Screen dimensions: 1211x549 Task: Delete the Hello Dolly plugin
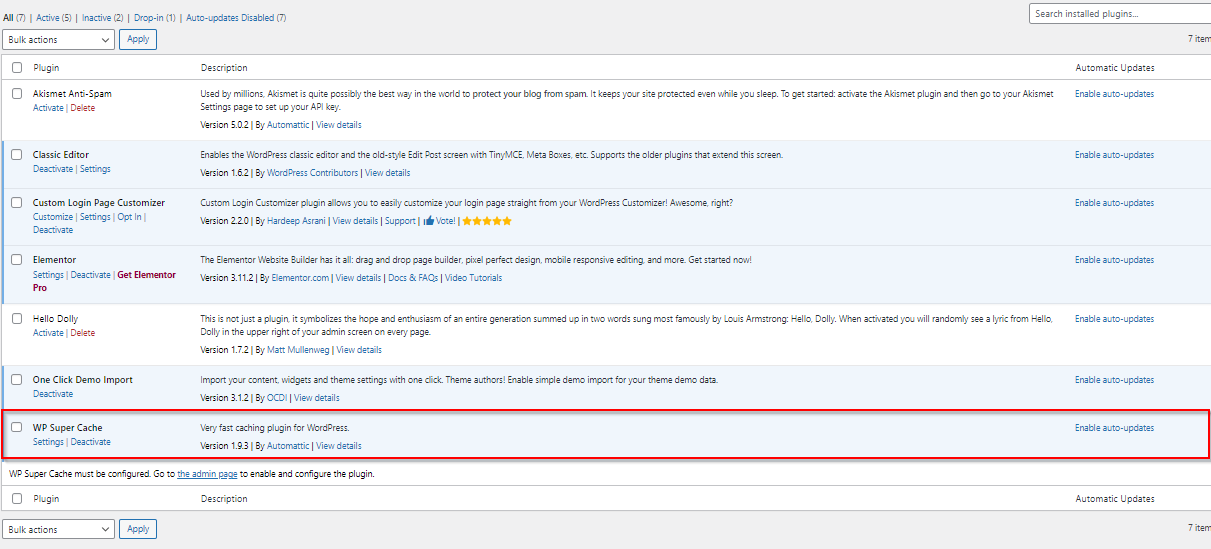(x=83, y=333)
